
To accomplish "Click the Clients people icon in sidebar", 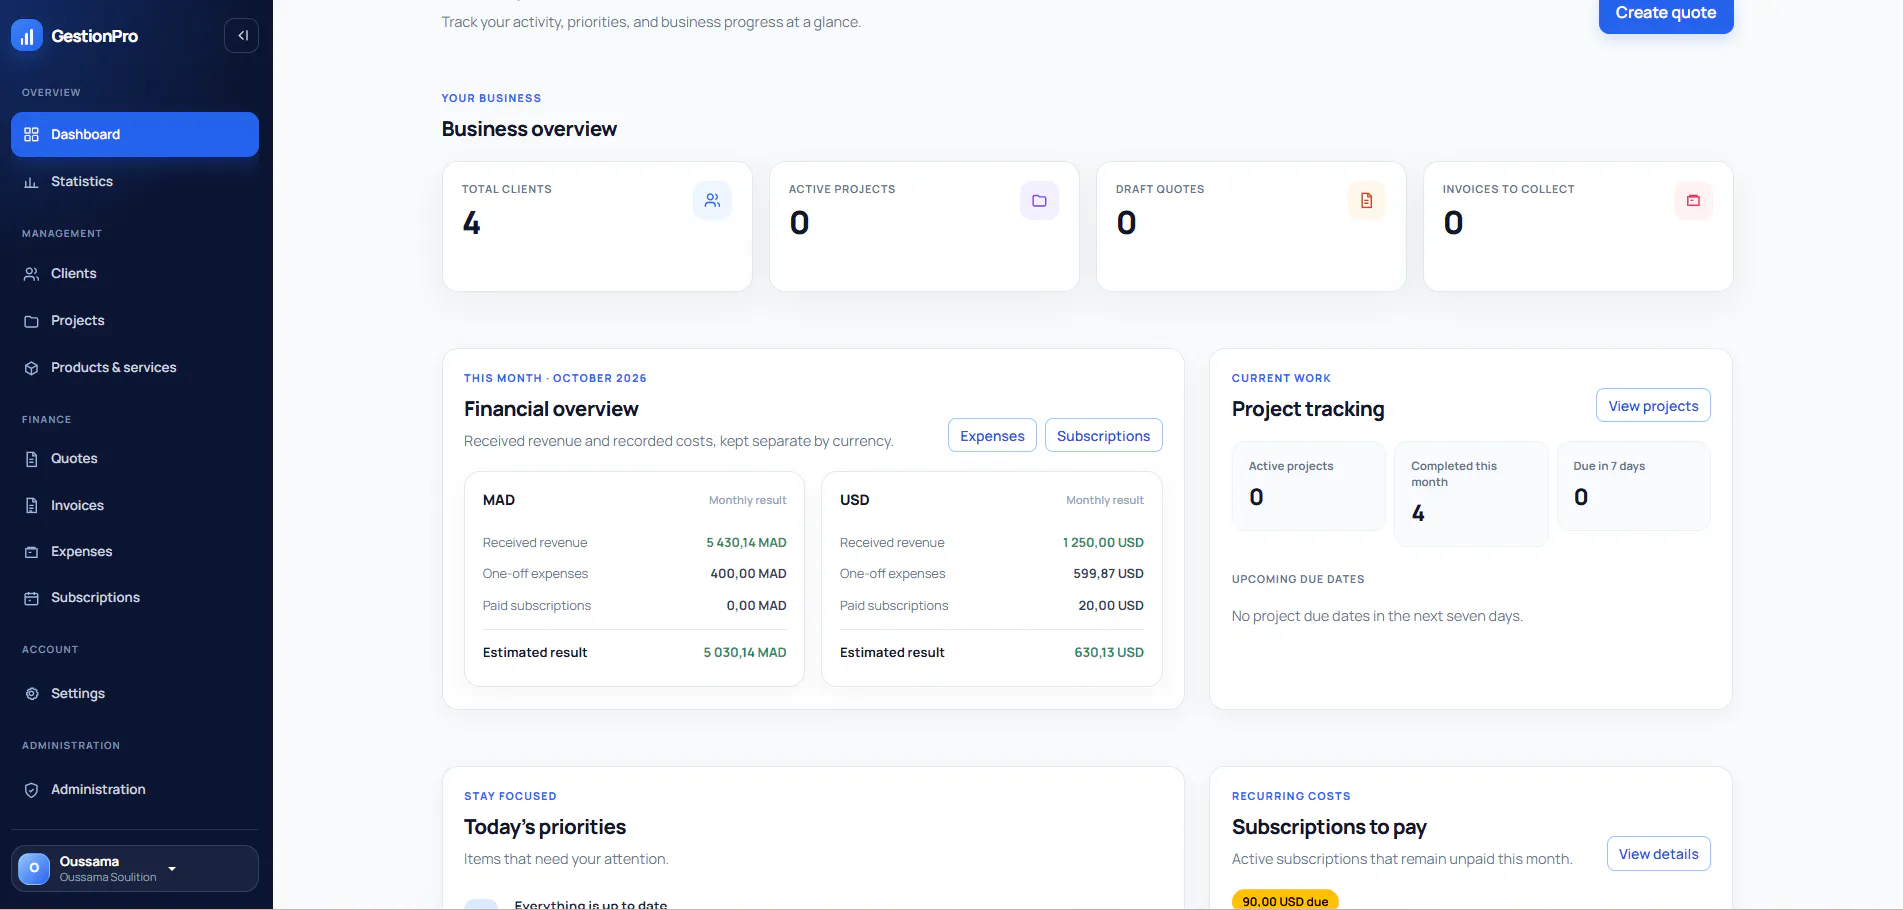I will [x=31, y=274].
